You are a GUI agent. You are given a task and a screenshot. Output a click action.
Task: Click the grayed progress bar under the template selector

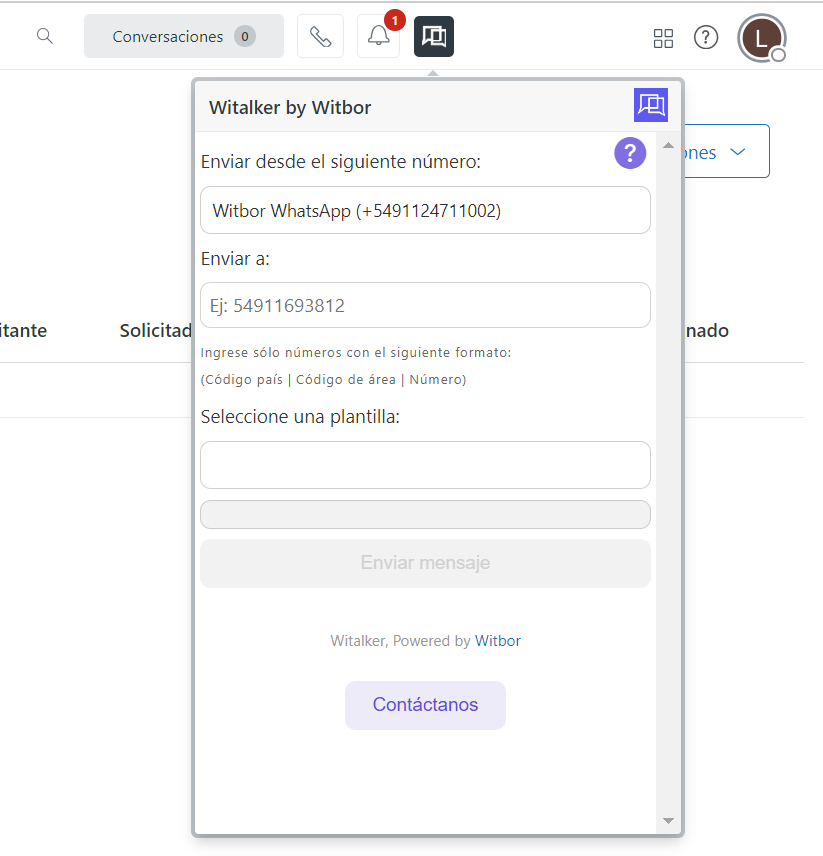tap(425, 514)
